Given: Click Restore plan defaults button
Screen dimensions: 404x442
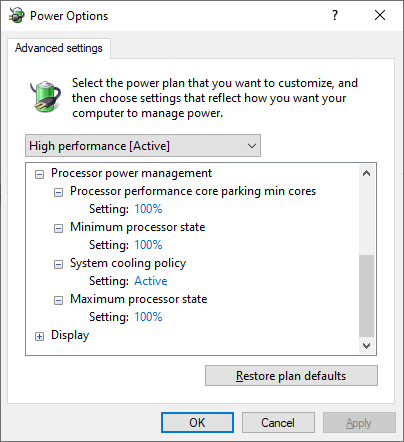Looking at the screenshot, I should pyautogui.click(x=291, y=376).
